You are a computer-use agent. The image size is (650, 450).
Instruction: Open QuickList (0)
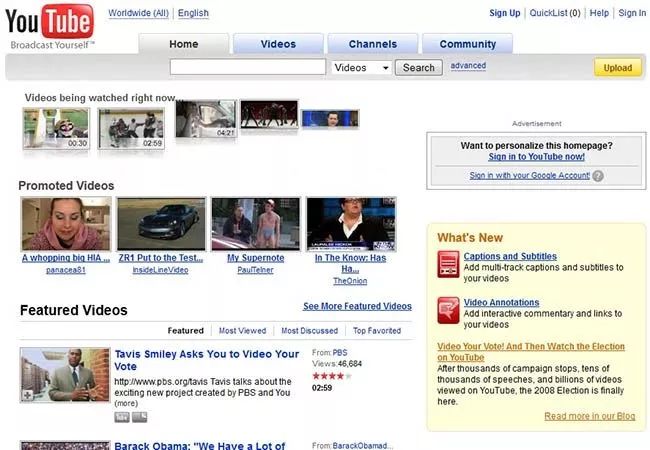click(x=555, y=13)
